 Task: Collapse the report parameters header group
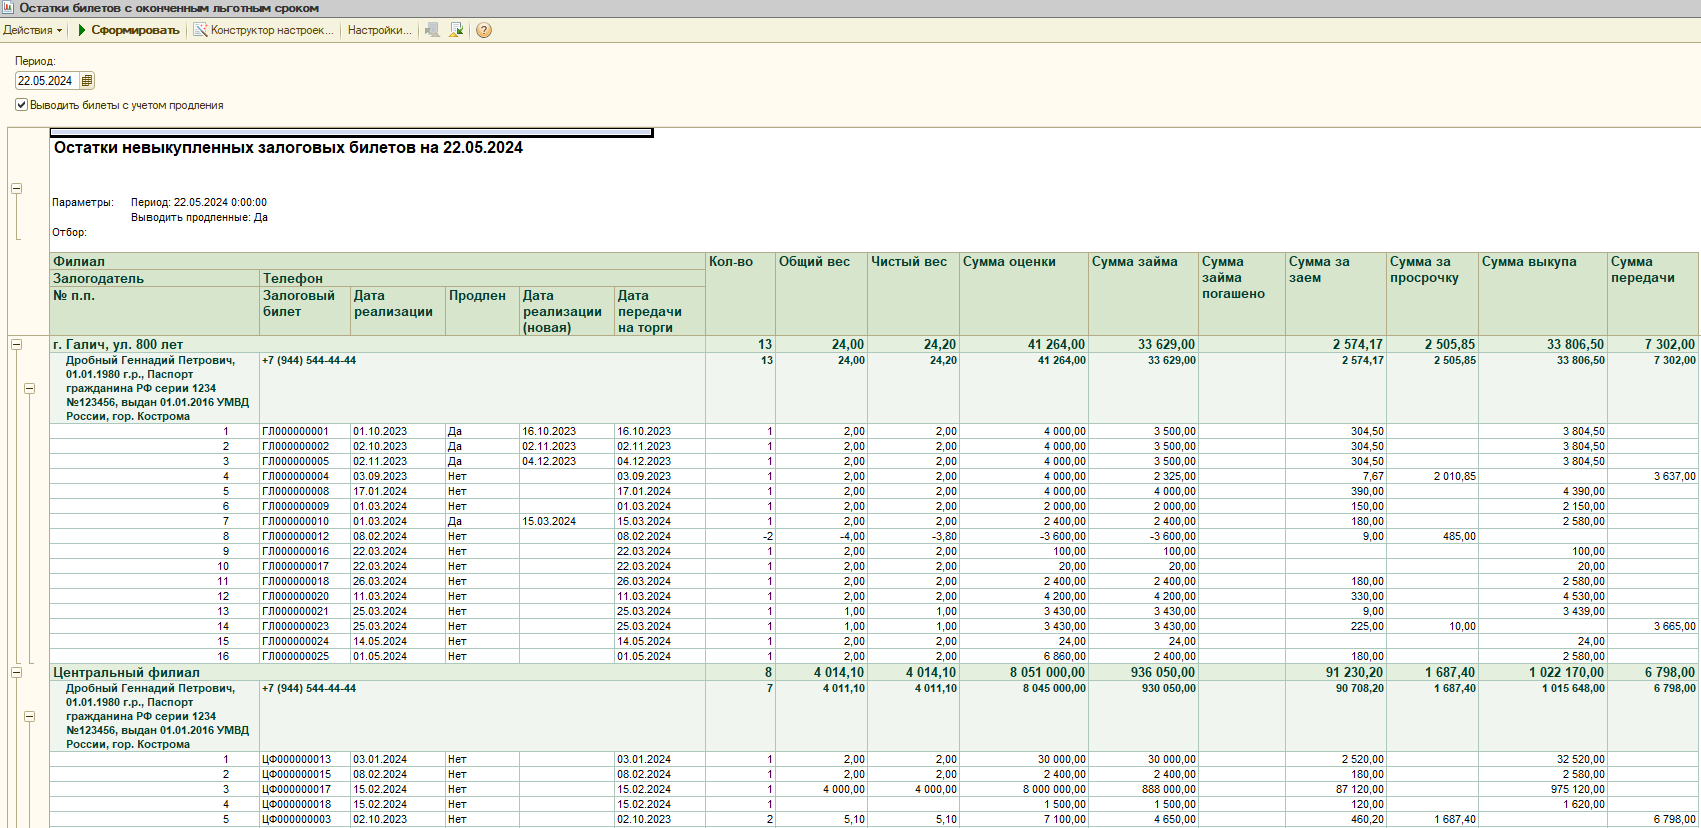[x=16, y=188]
